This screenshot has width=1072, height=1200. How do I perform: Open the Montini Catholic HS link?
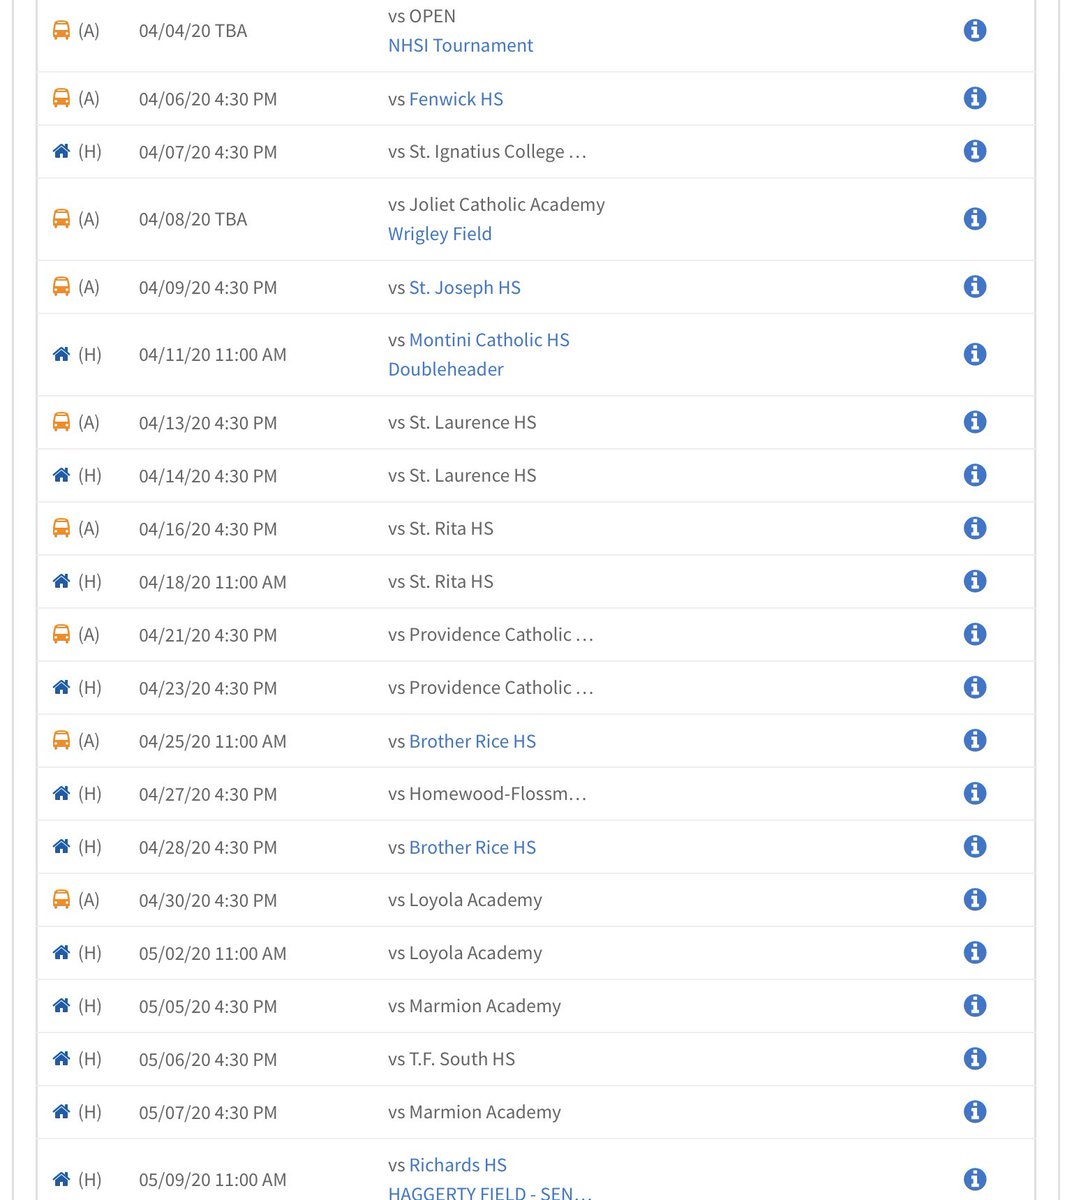point(489,340)
